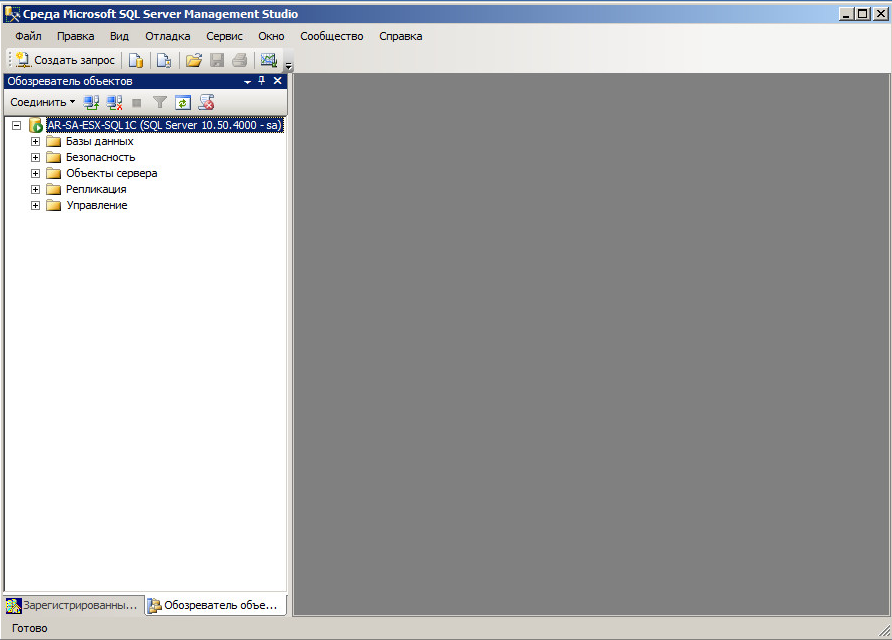Maximize the Management Studio window
The height and width of the screenshot is (640, 892).
click(x=862, y=14)
